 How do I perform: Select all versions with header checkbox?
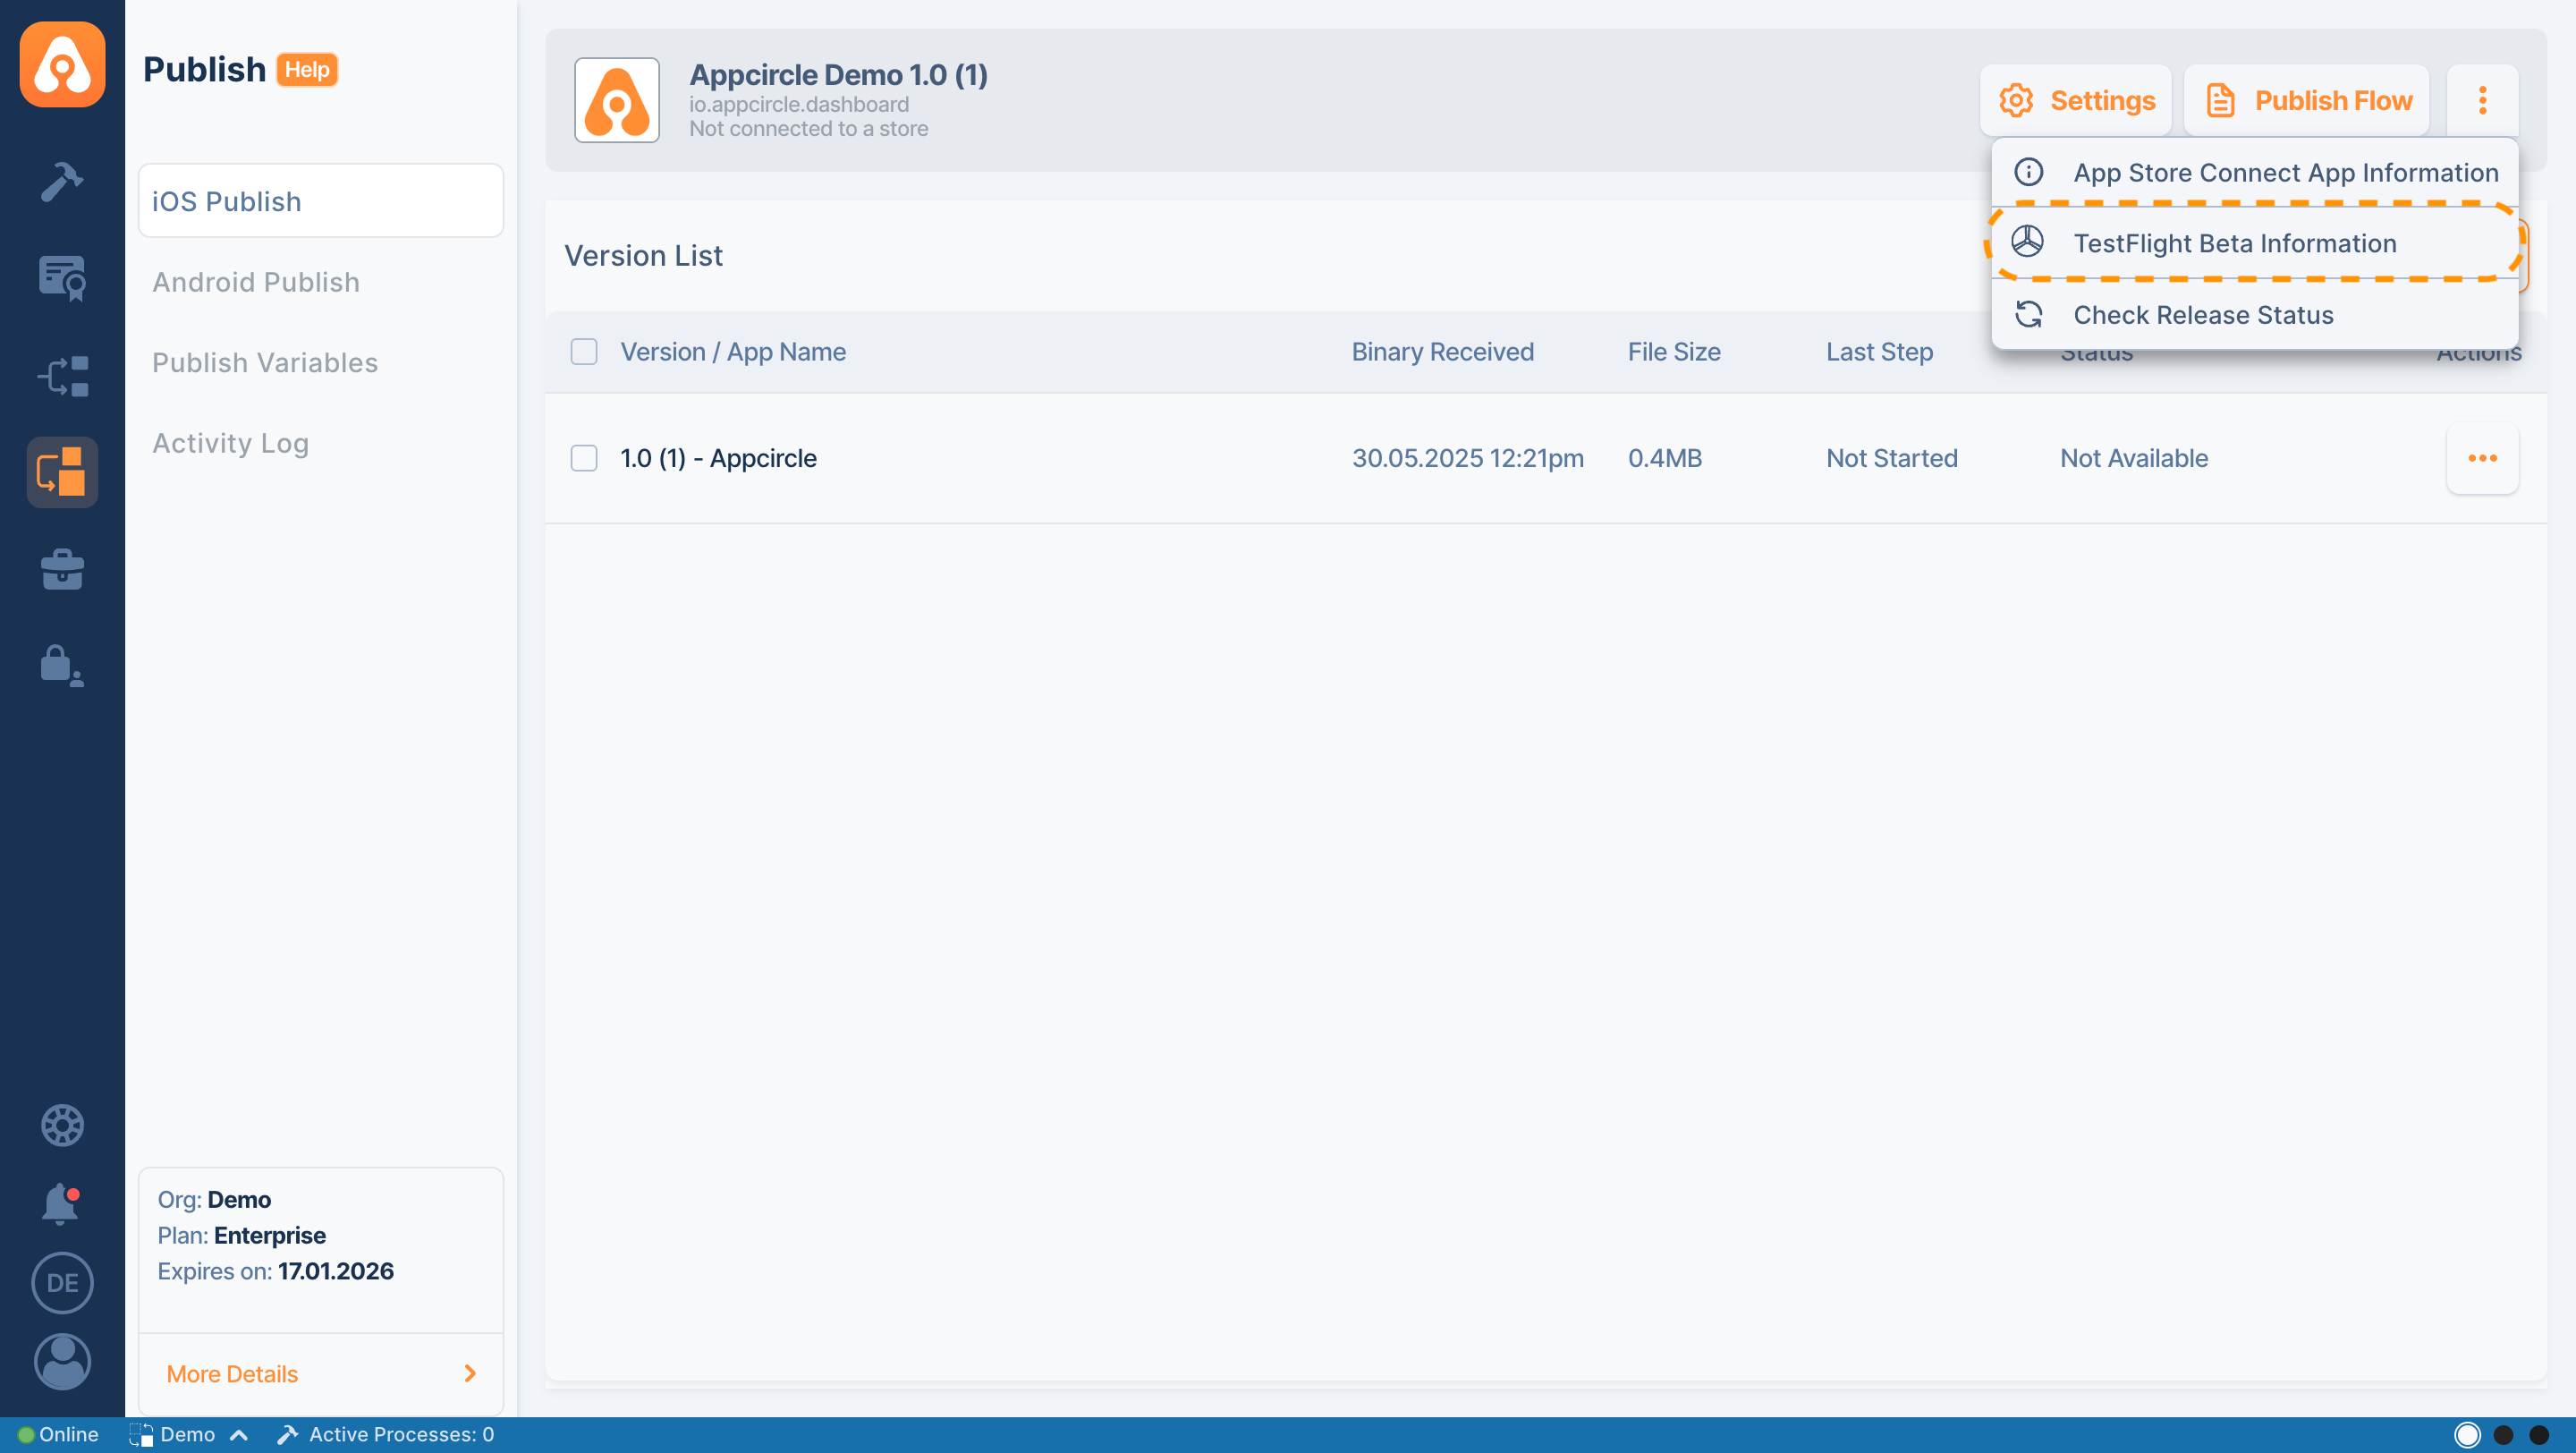pos(584,352)
